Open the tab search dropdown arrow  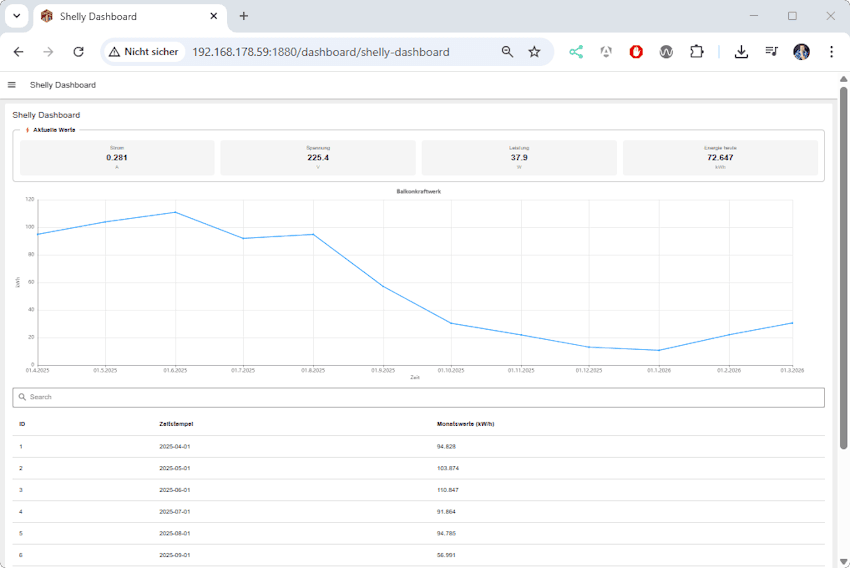(17, 16)
